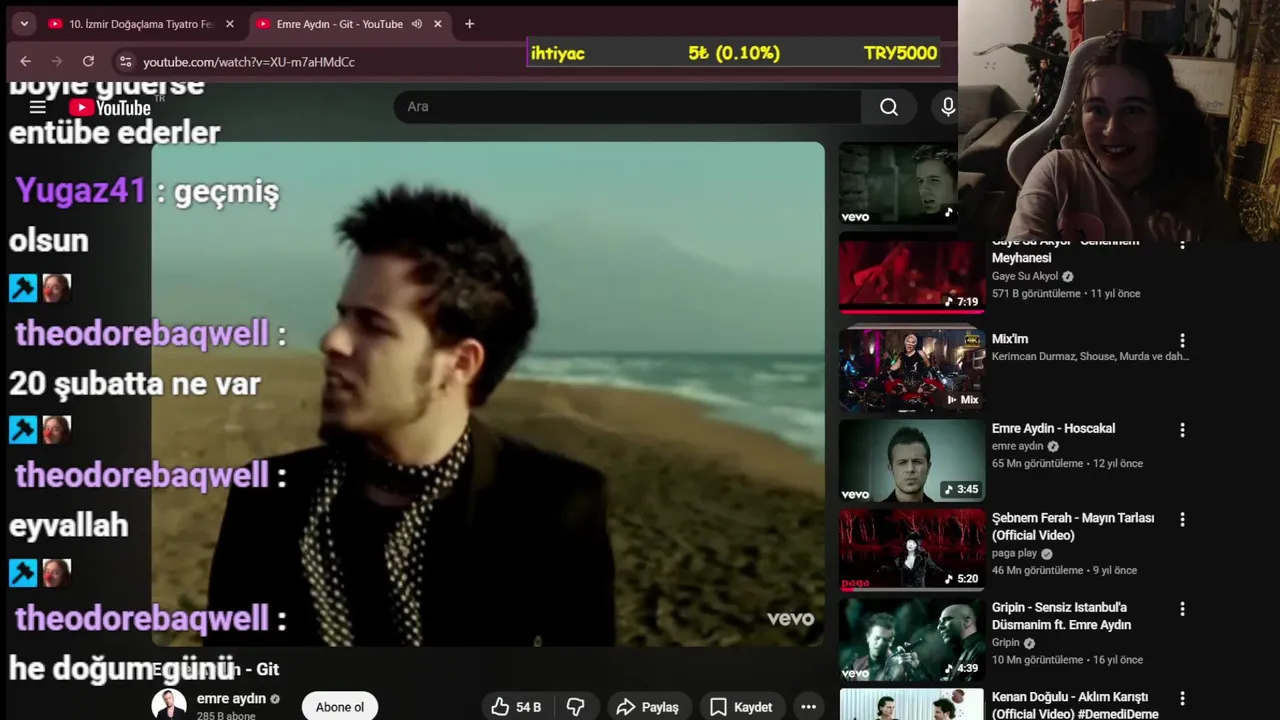Close the Emre Aydın - Git tab
Screen dimensions: 1280x720
(x=438, y=24)
